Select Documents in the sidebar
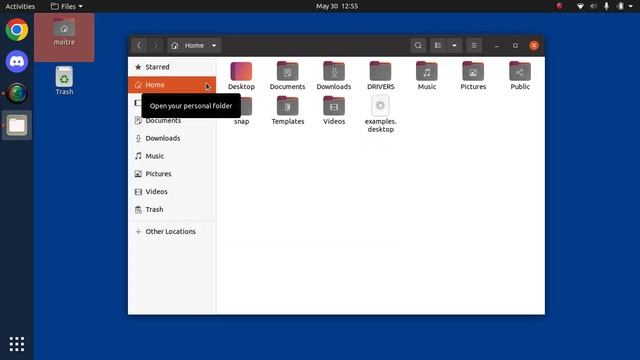 (172, 120)
